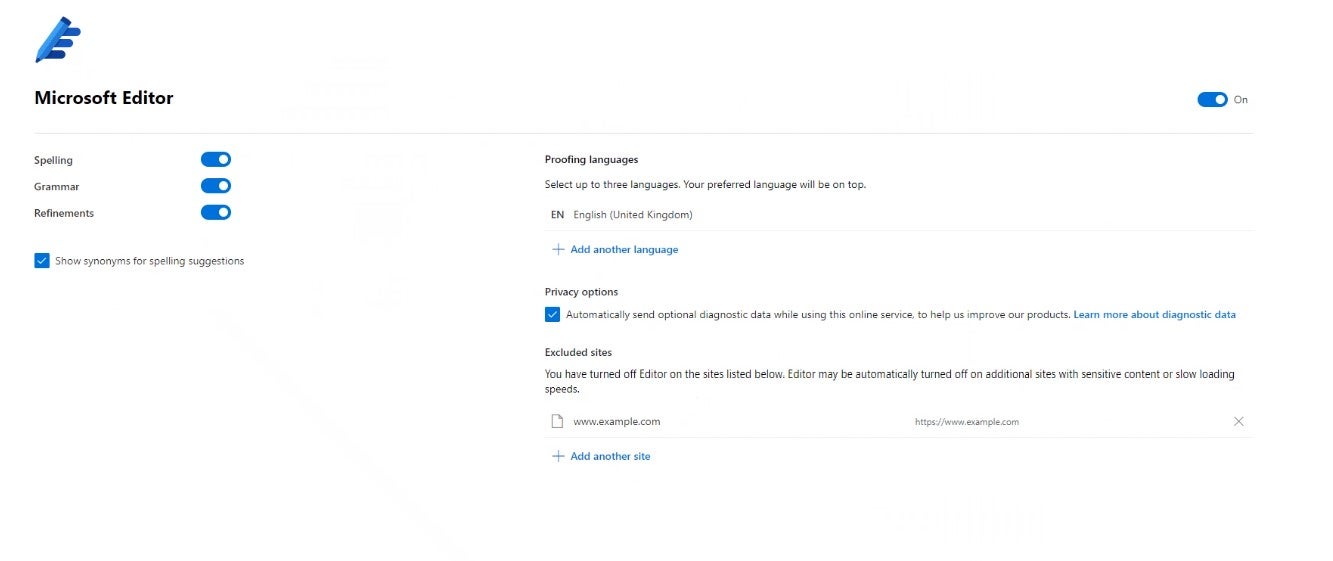Click the Microsoft Editor pen logo
The height and width of the screenshot is (561, 1333).
[x=57, y=40]
